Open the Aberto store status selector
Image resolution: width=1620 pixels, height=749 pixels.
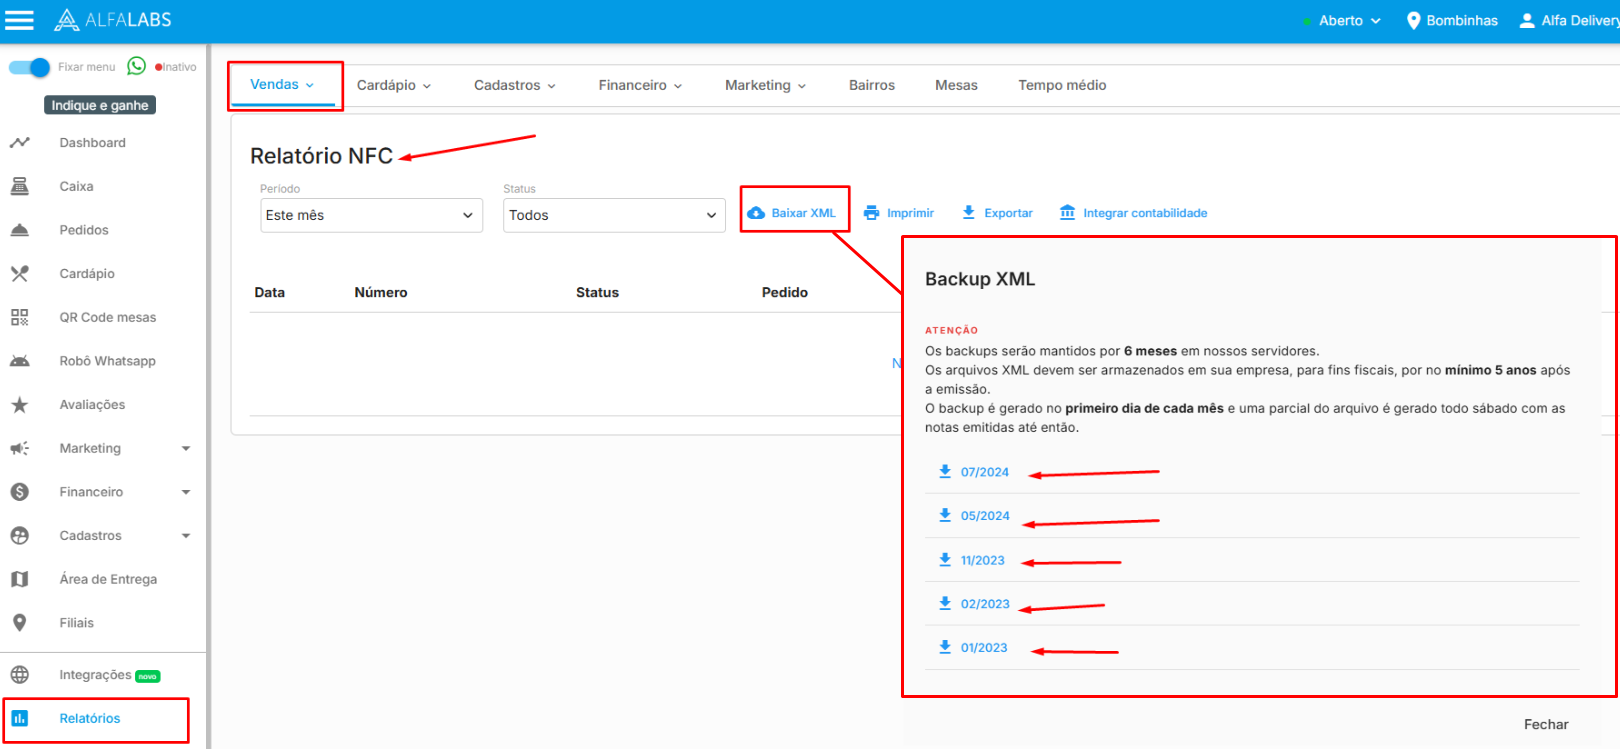[1347, 21]
